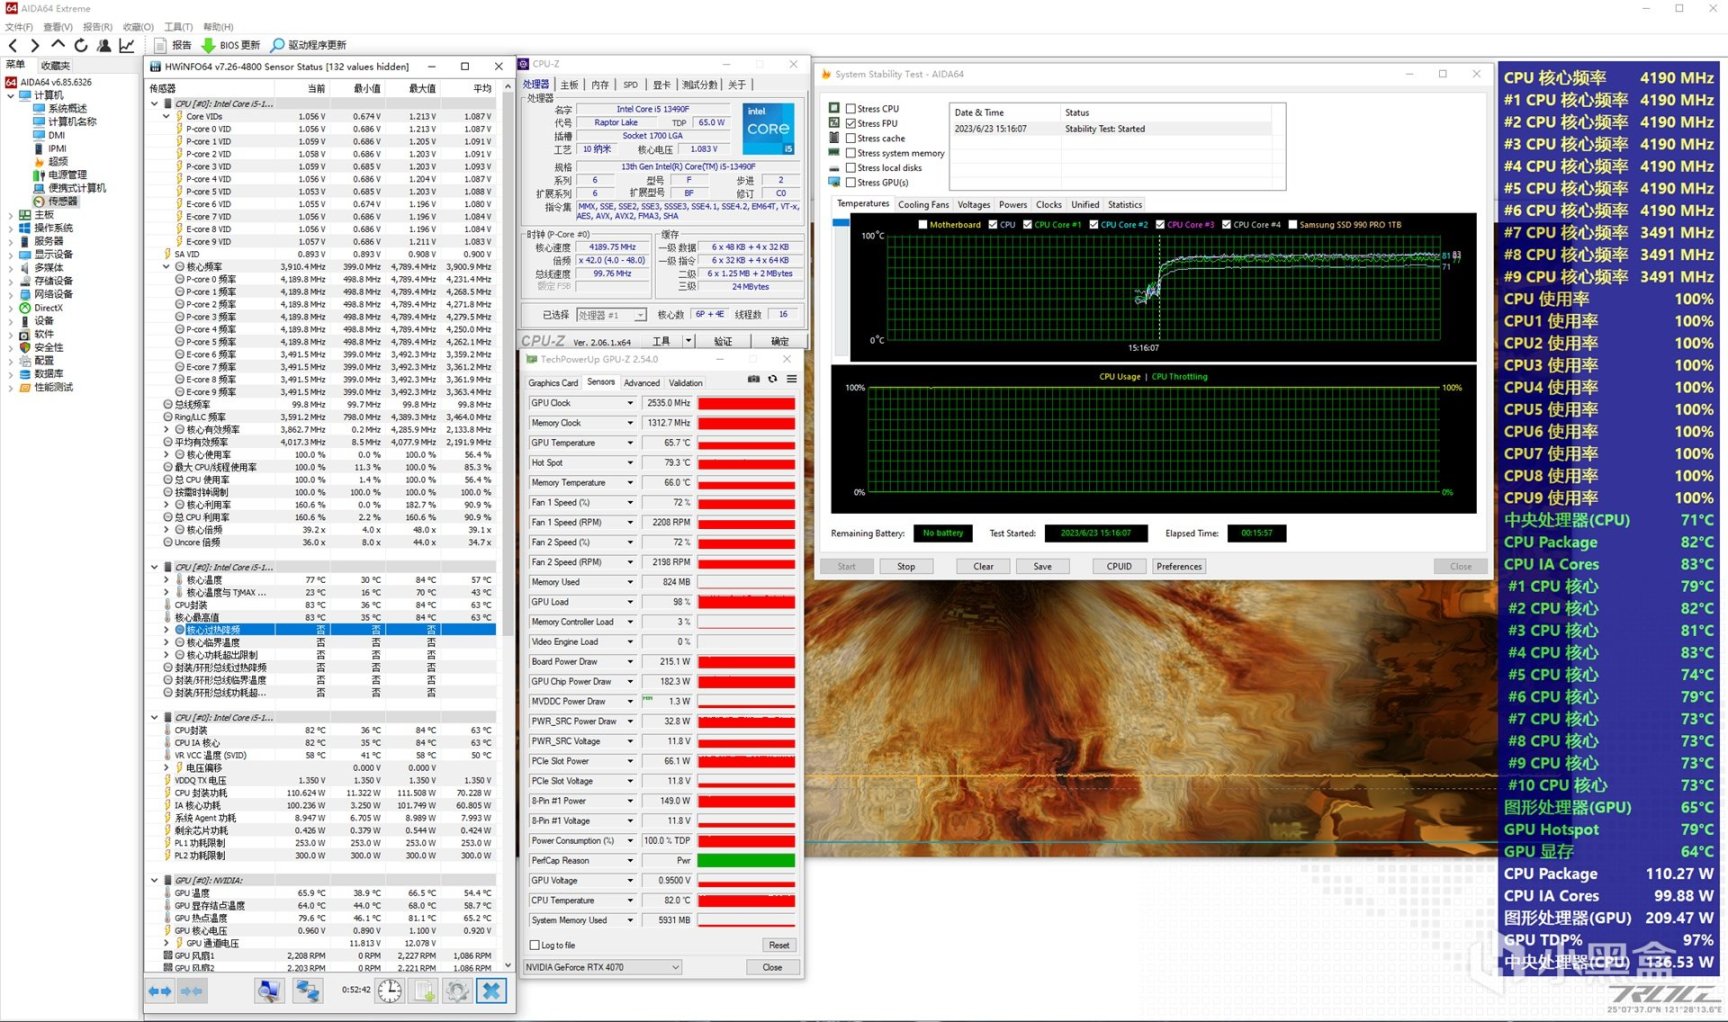1728x1022 pixels.
Task: Switch to 收藏夹 tab in AIDA64
Action: click(55, 66)
